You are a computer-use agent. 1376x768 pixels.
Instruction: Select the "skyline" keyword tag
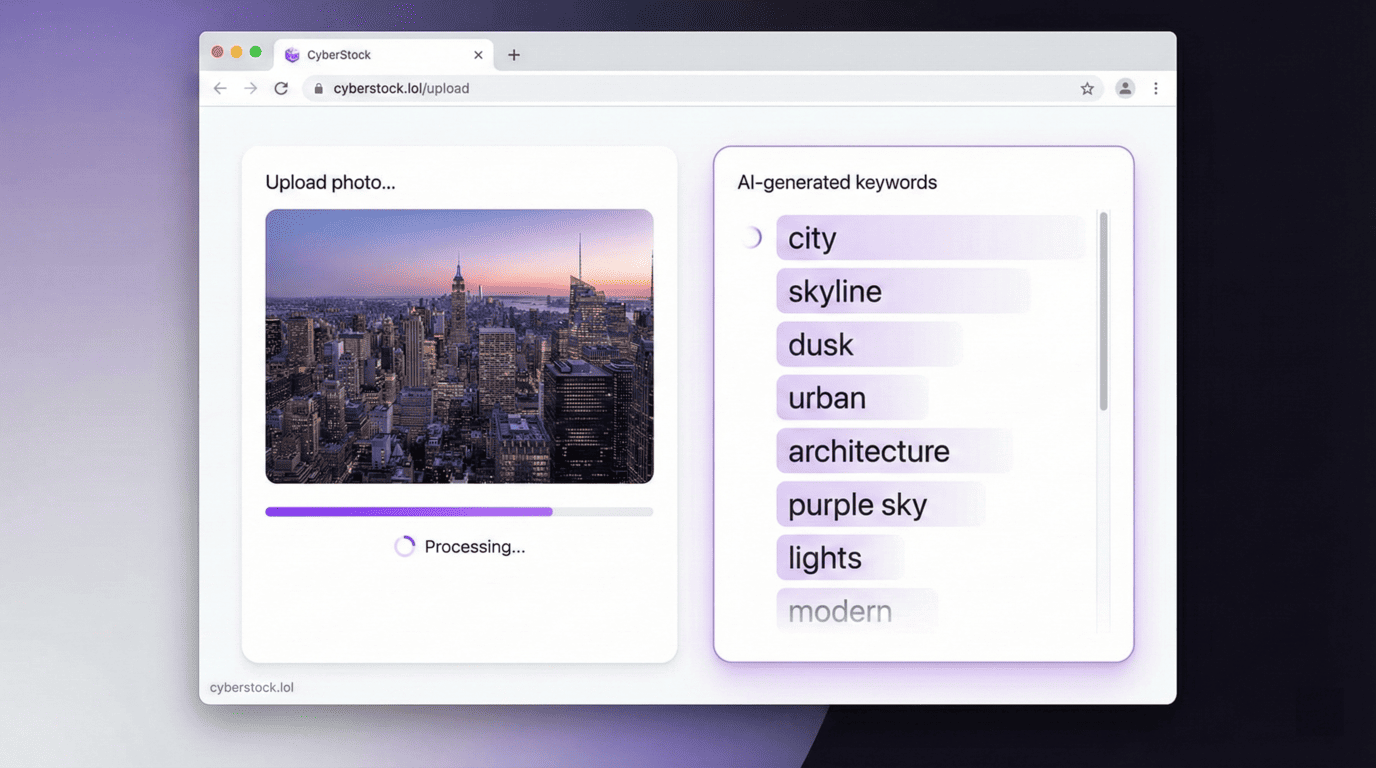[903, 291]
